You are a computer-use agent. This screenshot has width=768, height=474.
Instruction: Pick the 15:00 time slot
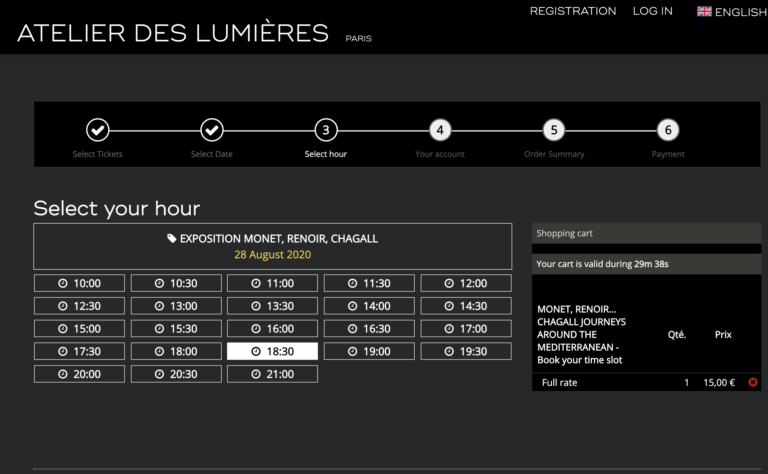79,329
